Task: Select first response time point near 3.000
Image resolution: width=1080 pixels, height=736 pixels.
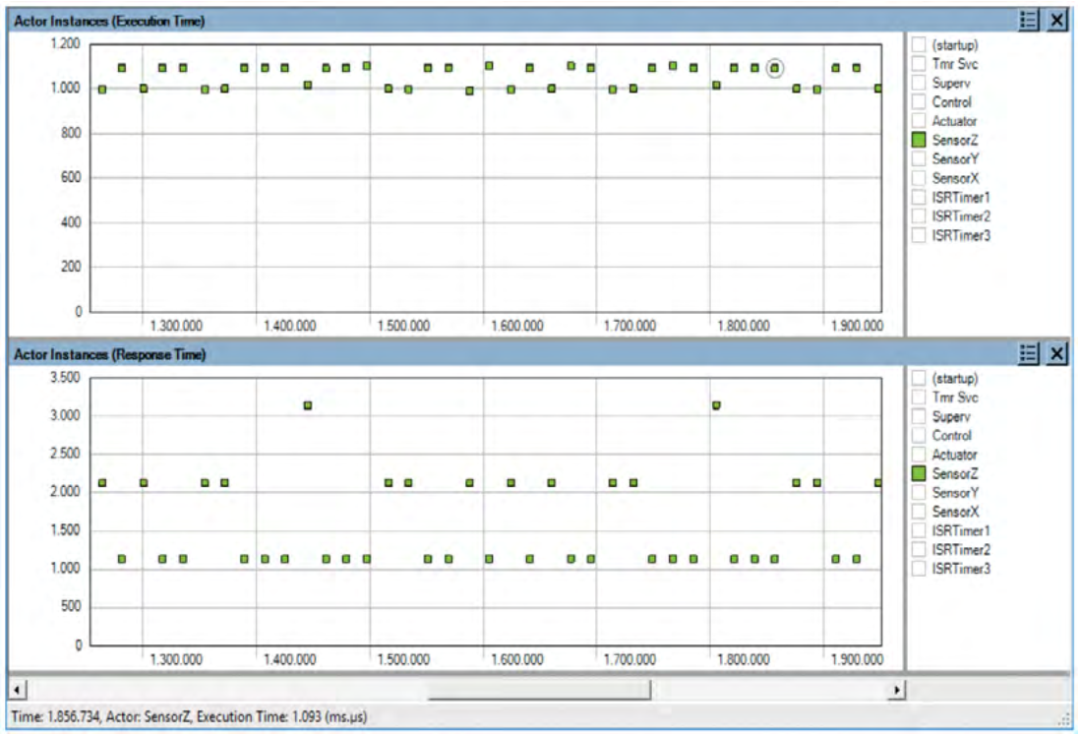Action: (x=308, y=406)
